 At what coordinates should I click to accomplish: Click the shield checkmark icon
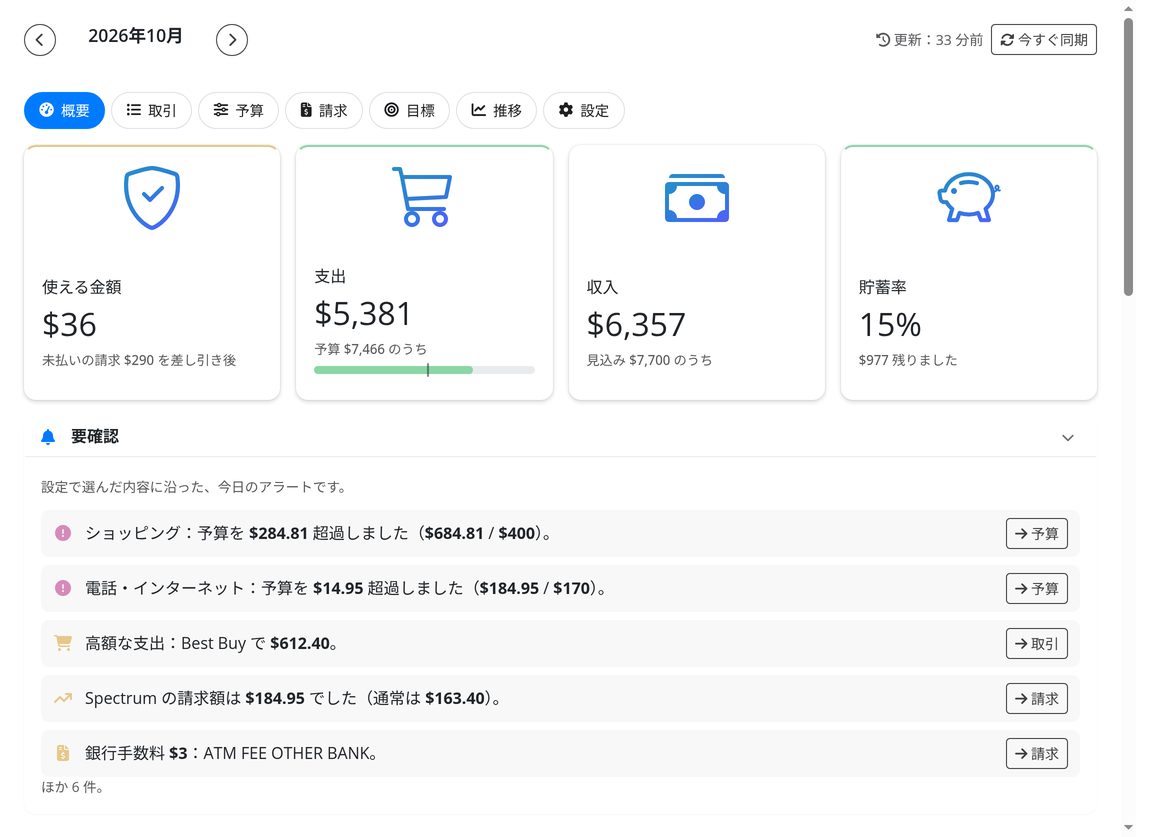pos(152,198)
